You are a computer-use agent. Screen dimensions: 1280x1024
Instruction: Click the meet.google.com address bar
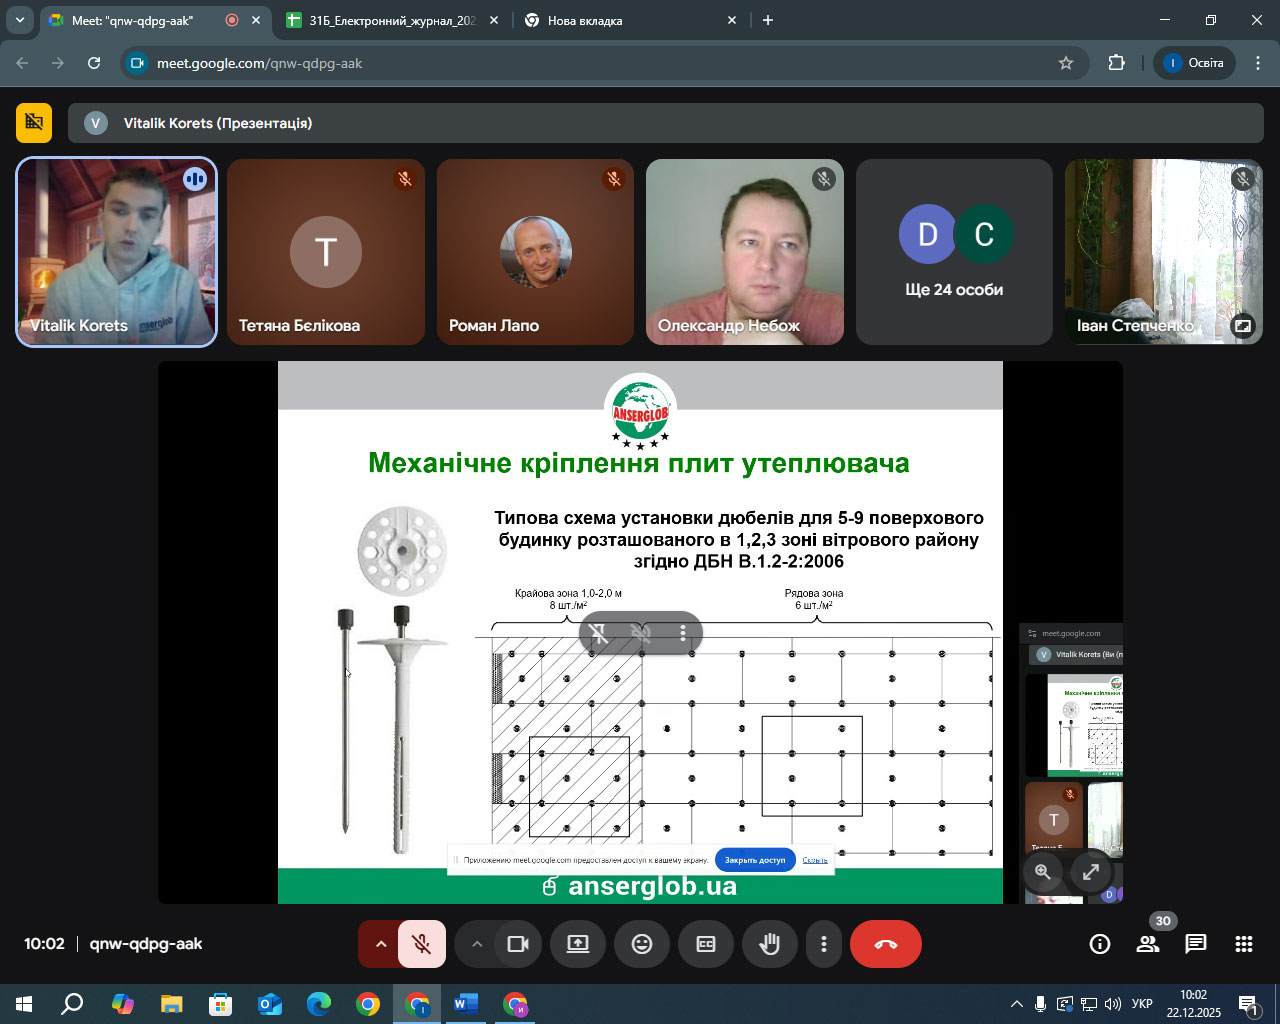click(x=604, y=63)
